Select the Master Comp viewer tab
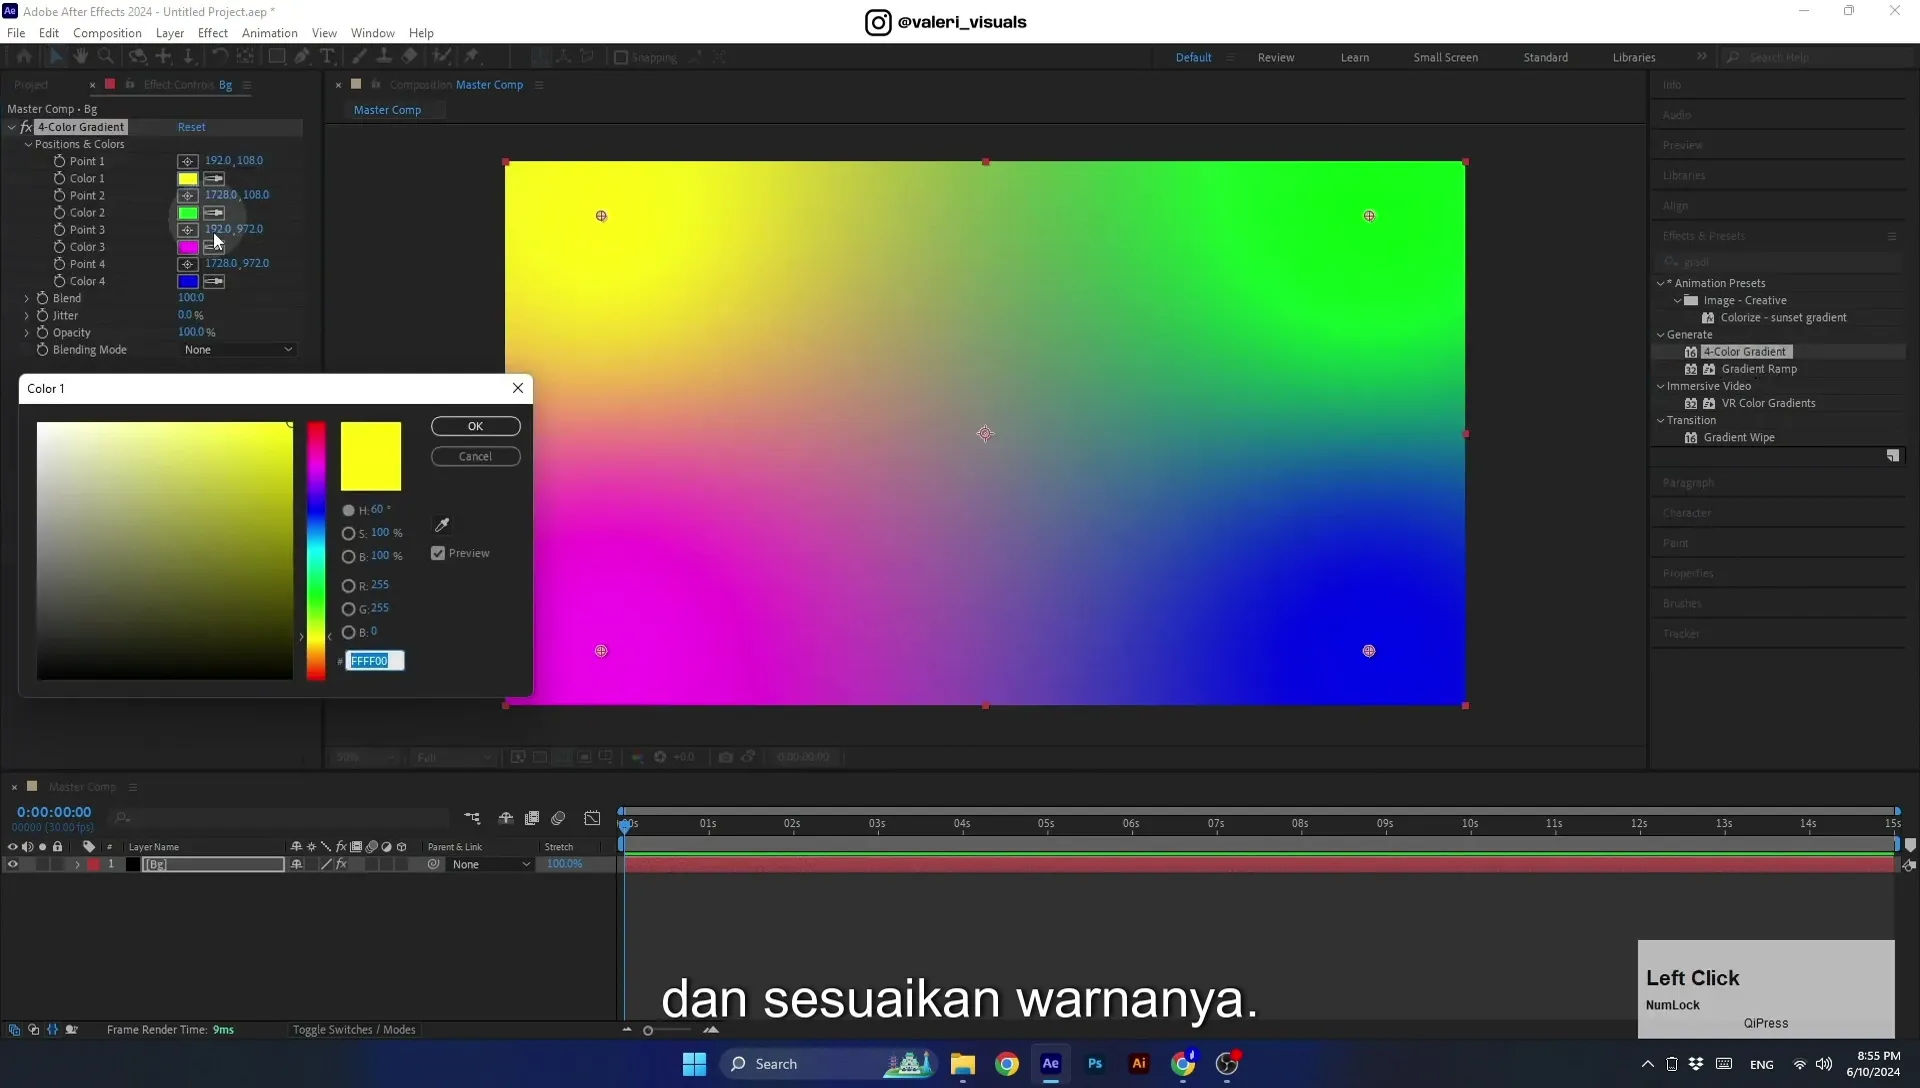 tap(387, 110)
